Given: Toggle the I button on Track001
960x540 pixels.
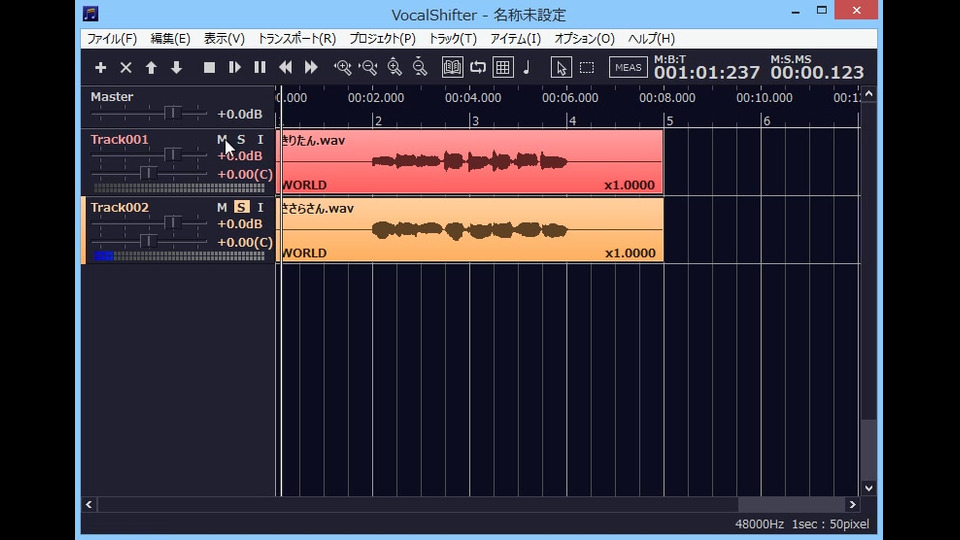Looking at the screenshot, I should pyautogui.click(x=260, y=140).
